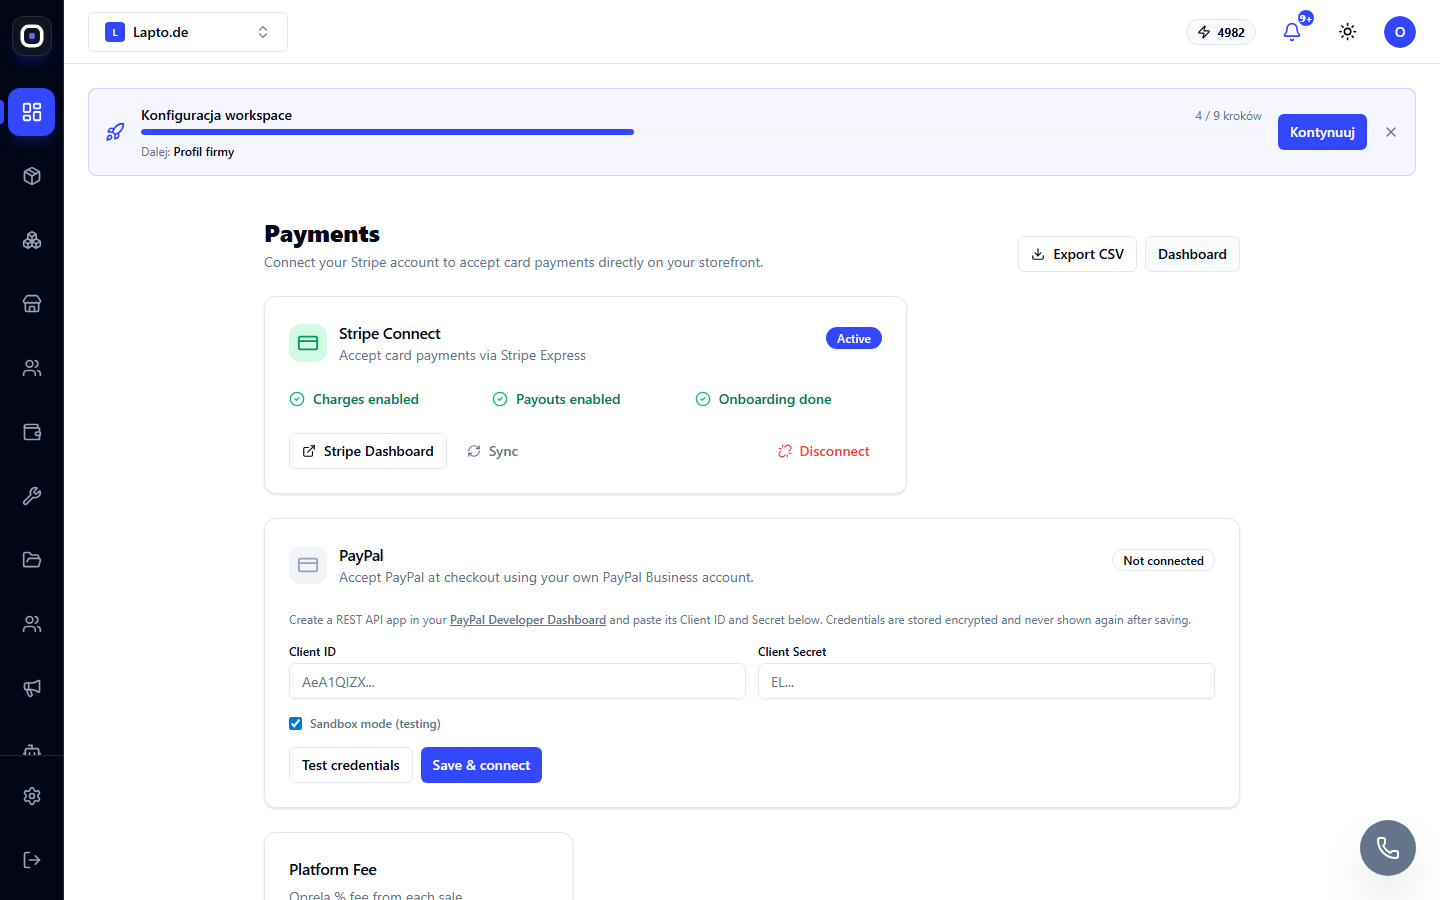Toggle the light/dark theme sun icon
1440x900 pixels.
coord(1348,32)
